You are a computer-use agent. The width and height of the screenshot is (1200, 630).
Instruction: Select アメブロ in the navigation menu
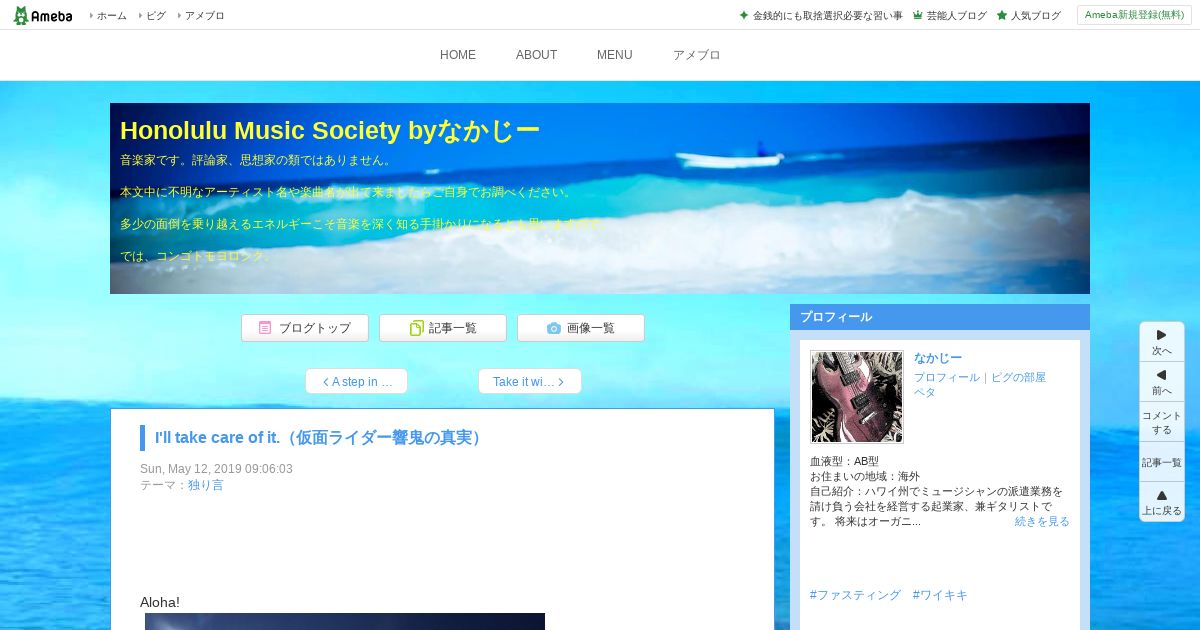pos(696,55)
